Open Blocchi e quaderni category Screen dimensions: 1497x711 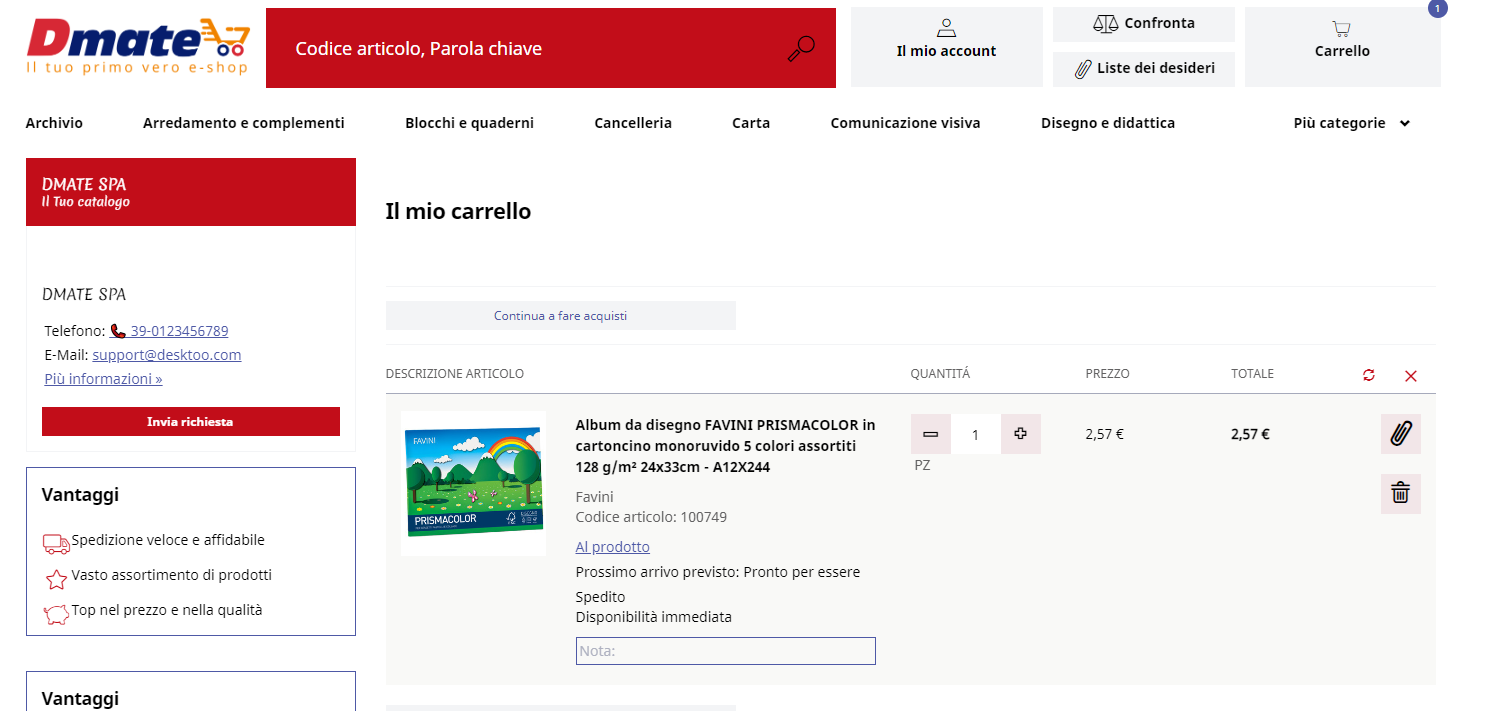pyautogui.click(x=469, y=123)
